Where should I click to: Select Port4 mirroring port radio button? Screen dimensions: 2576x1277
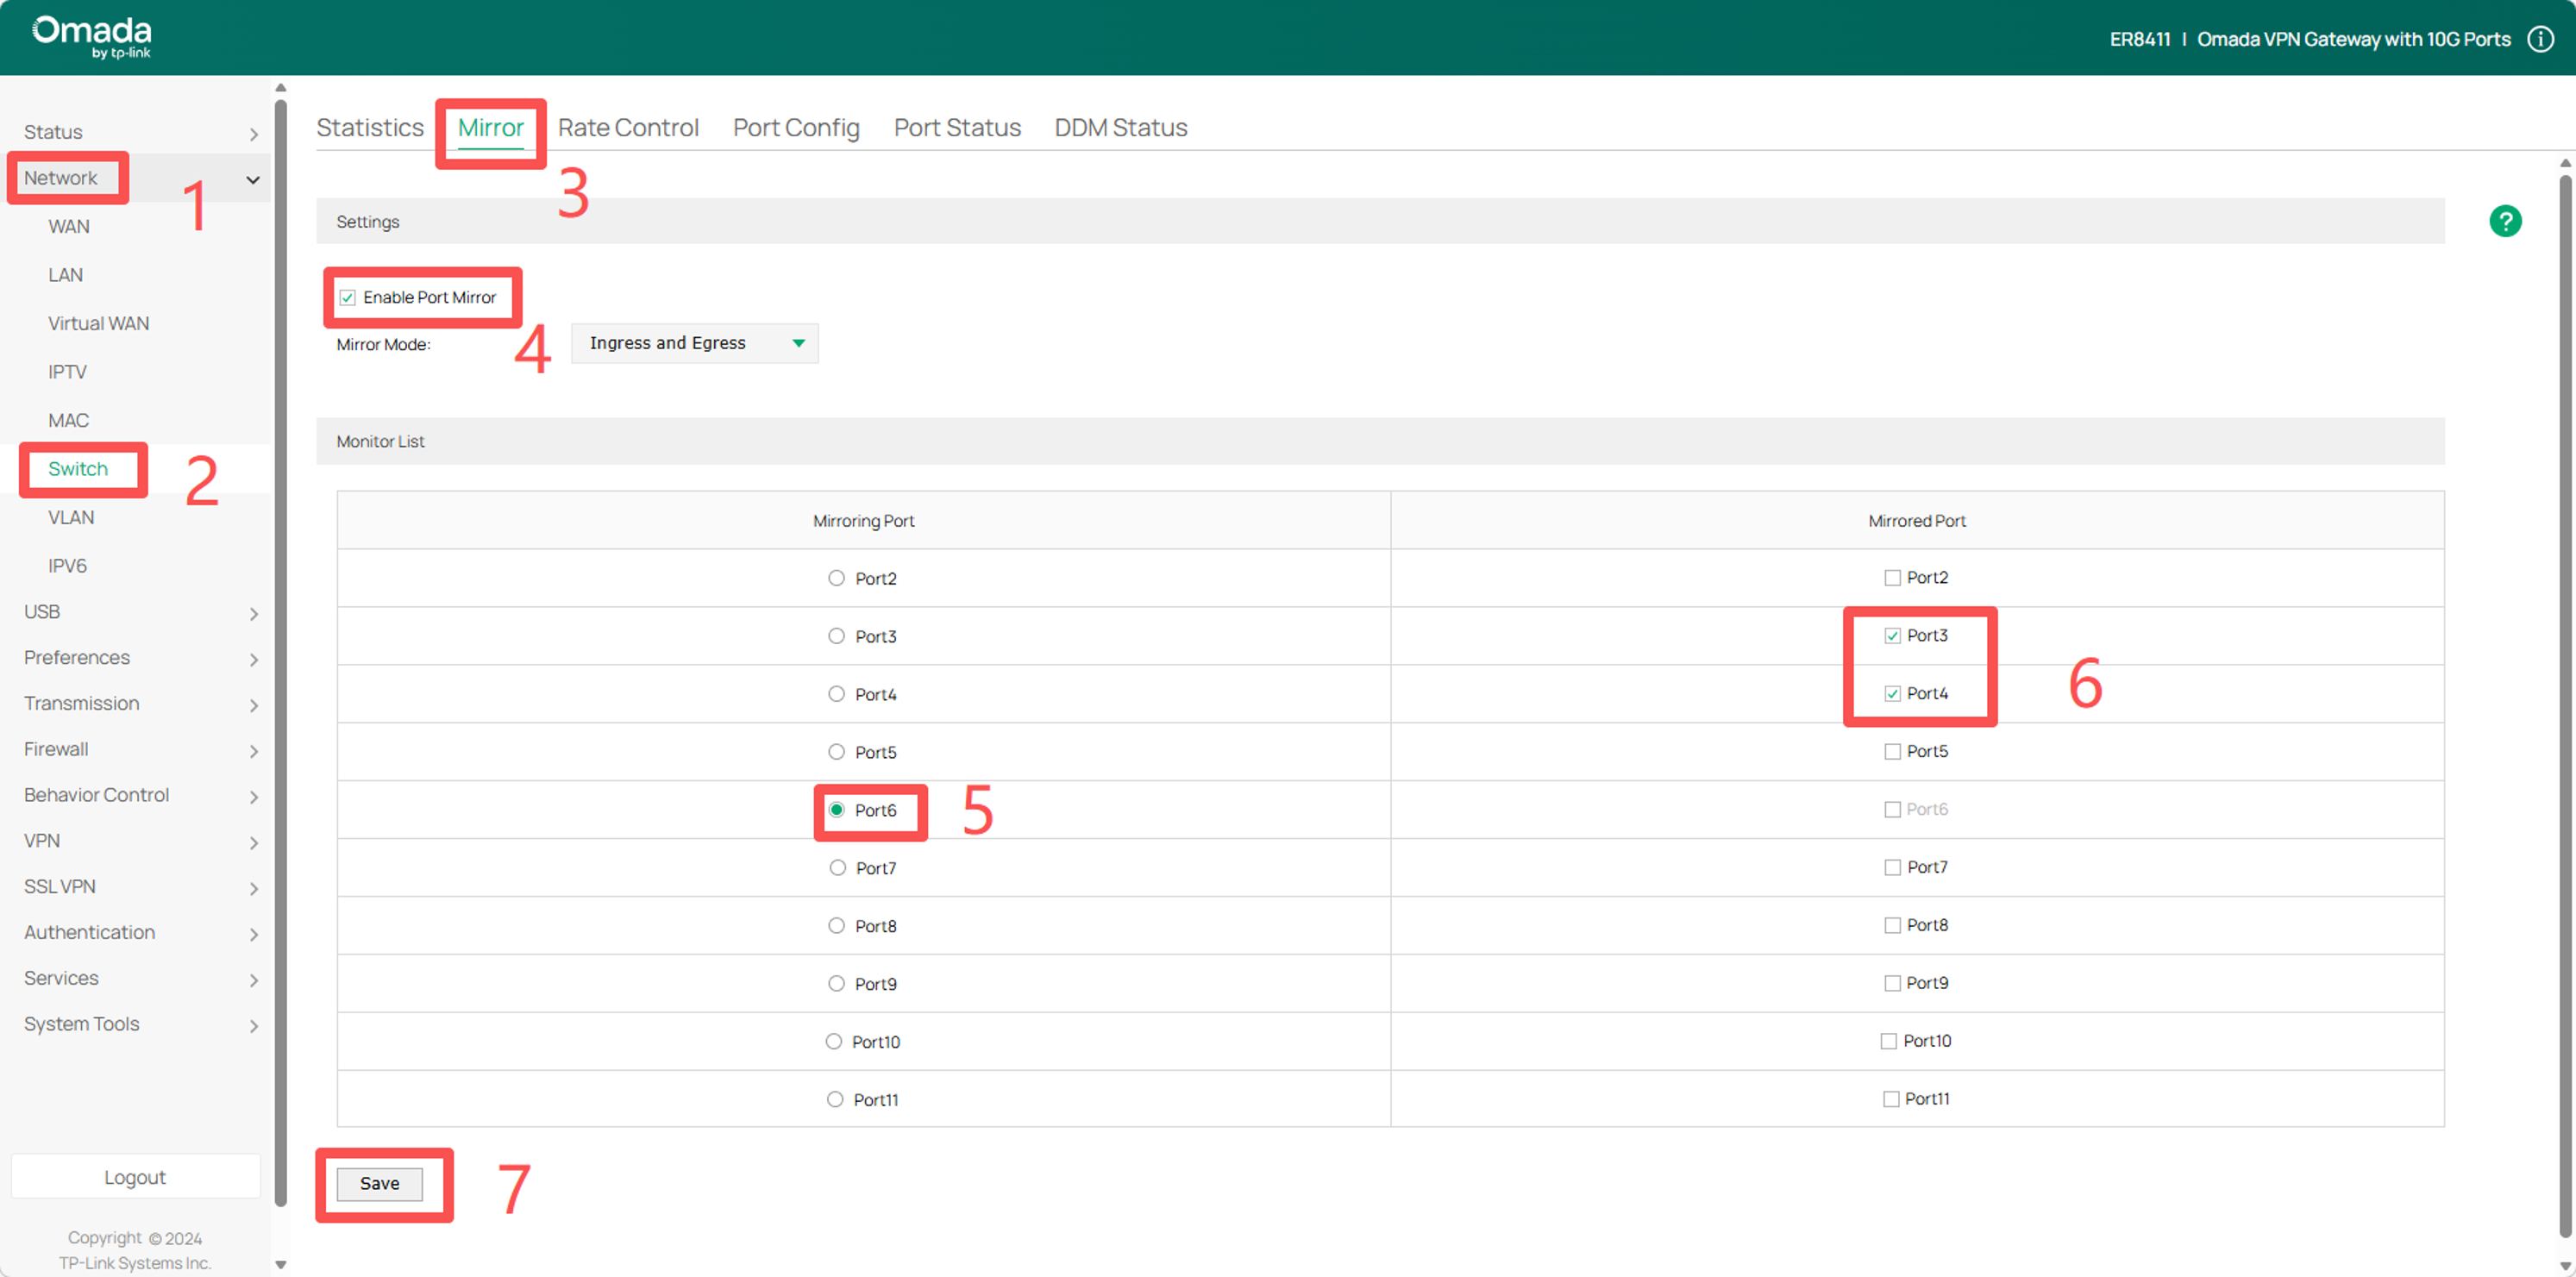coord(836,694)
